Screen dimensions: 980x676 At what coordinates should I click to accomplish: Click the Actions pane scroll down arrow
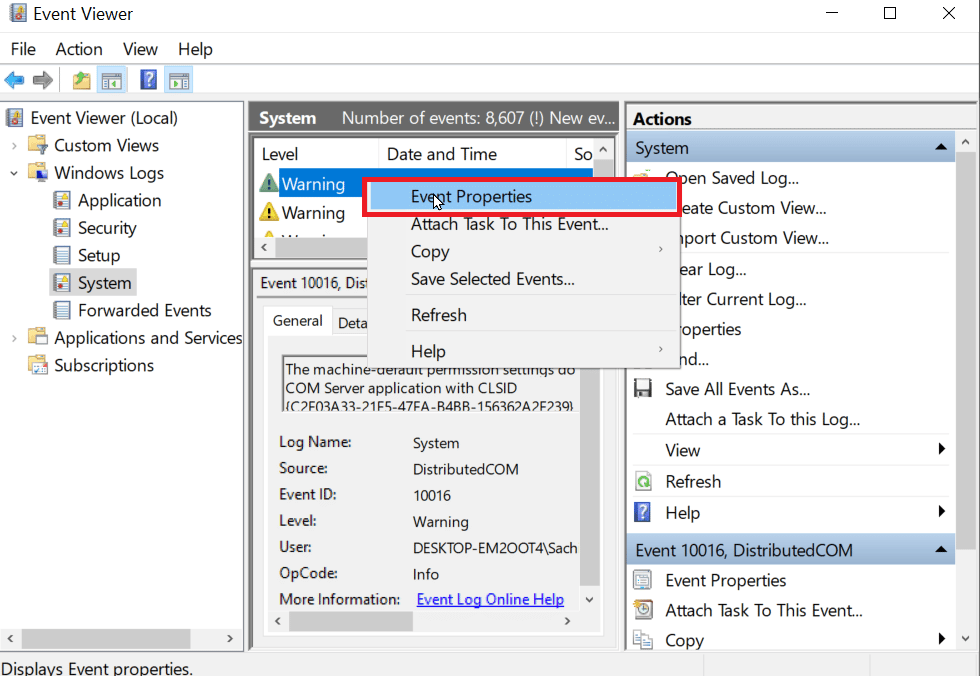pos(966,639)
